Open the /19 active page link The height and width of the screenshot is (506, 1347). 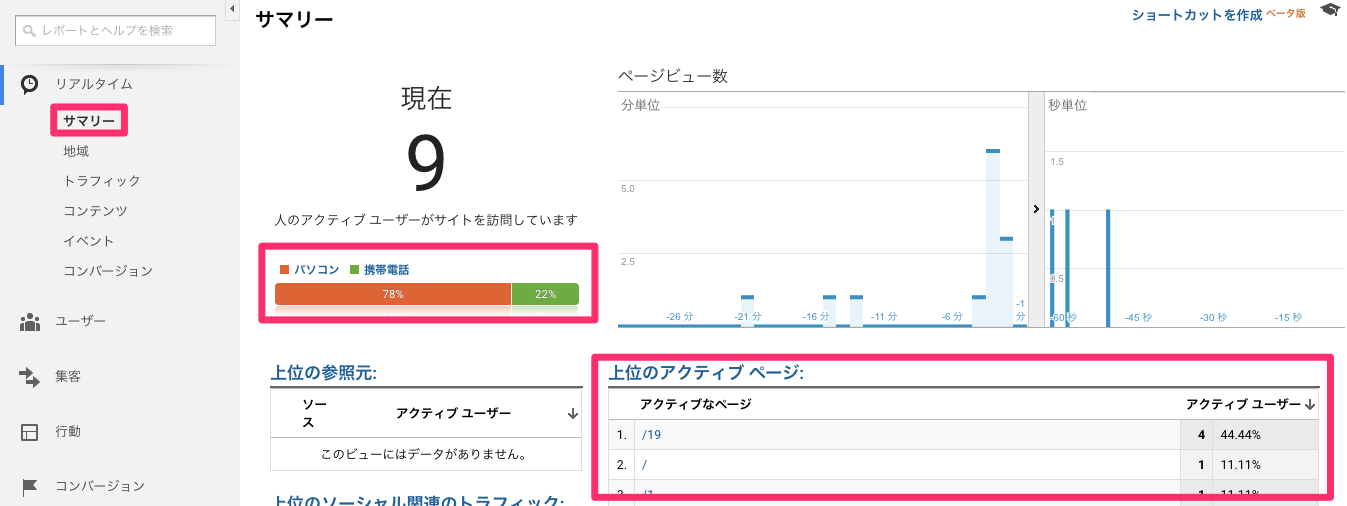[x=652, y=435]
